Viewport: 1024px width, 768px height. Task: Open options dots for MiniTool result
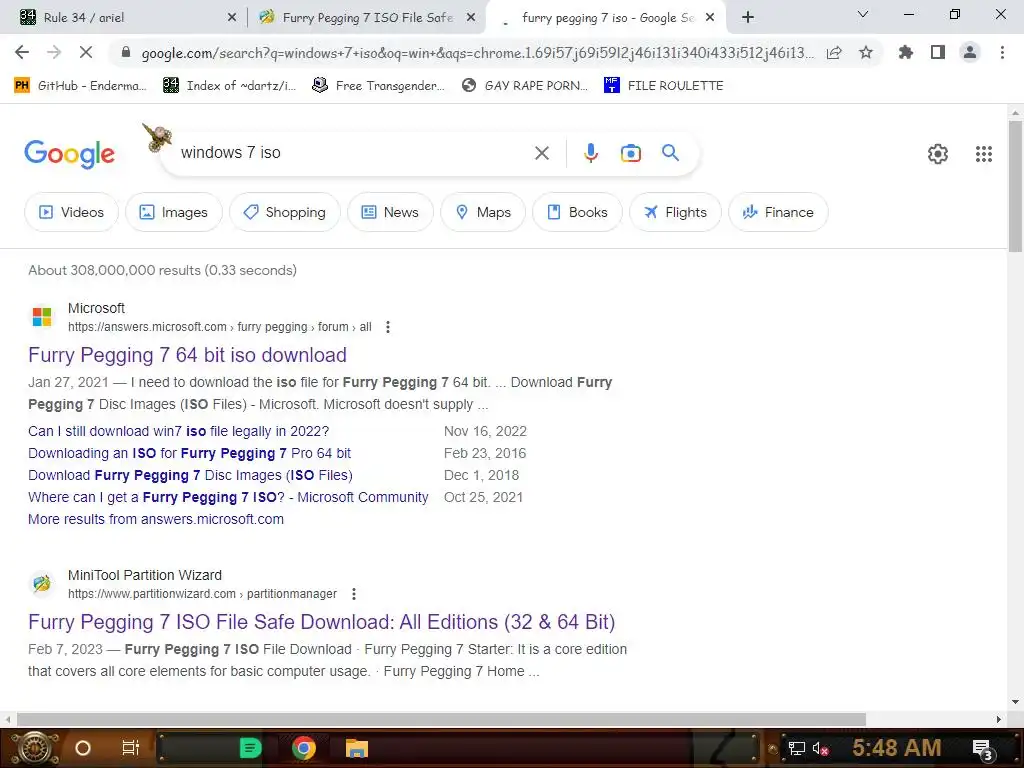coord(354,594)
